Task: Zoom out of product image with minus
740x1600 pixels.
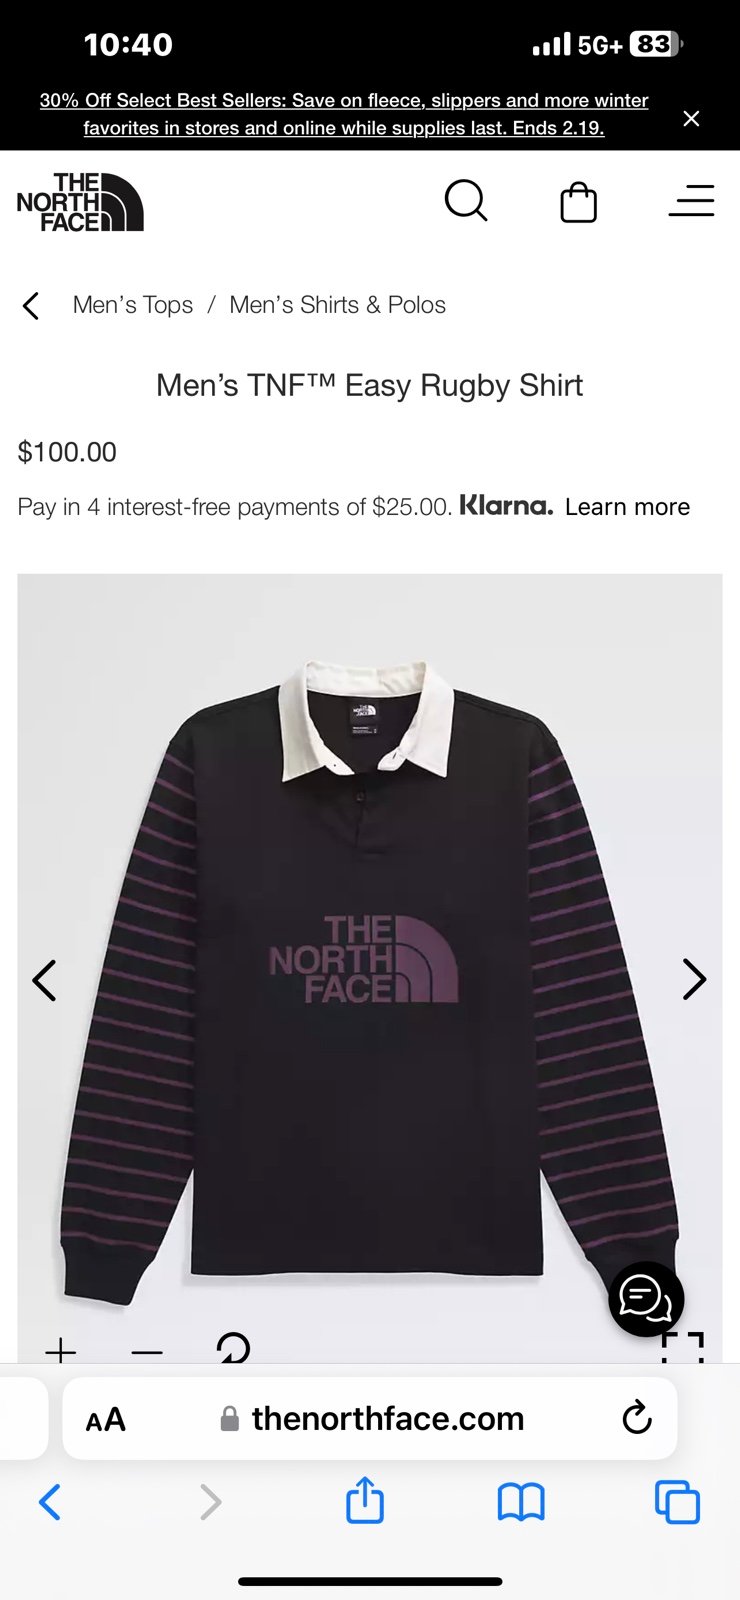Action: 147,1352
